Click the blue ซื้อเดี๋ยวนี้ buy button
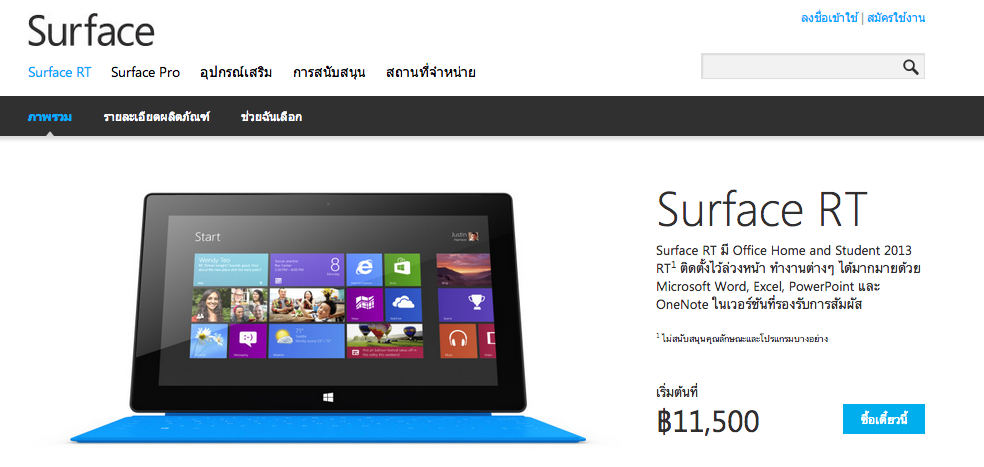Viewport: 984px width, 467px height. pyautogui.click(x=884, y=419)
